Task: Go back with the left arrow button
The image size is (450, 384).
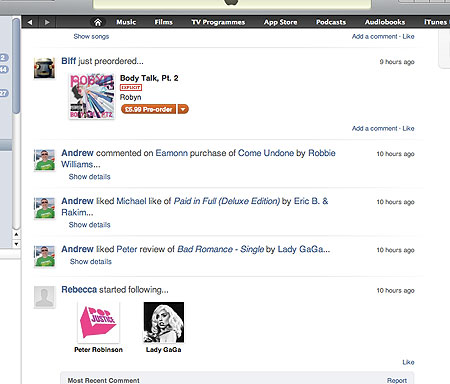Action: click(30, 22)
